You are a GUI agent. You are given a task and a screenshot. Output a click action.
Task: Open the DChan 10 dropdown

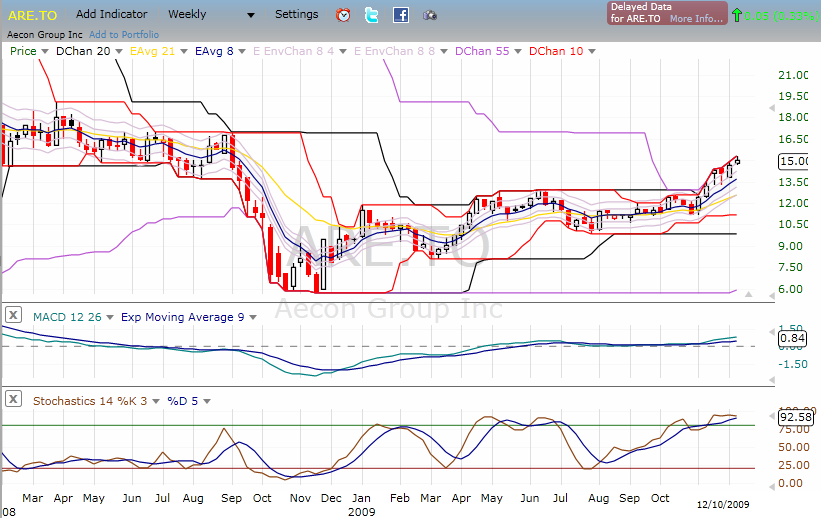(592, 51)
